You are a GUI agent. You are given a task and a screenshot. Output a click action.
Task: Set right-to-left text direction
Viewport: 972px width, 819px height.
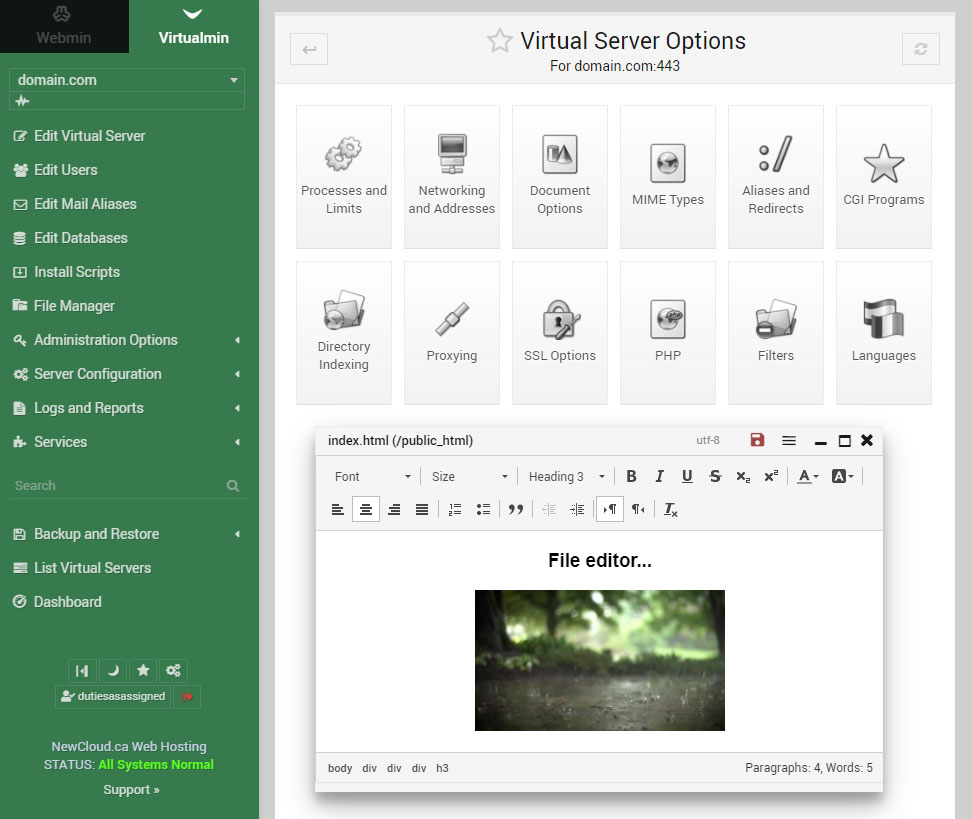(x=638, y=510)
